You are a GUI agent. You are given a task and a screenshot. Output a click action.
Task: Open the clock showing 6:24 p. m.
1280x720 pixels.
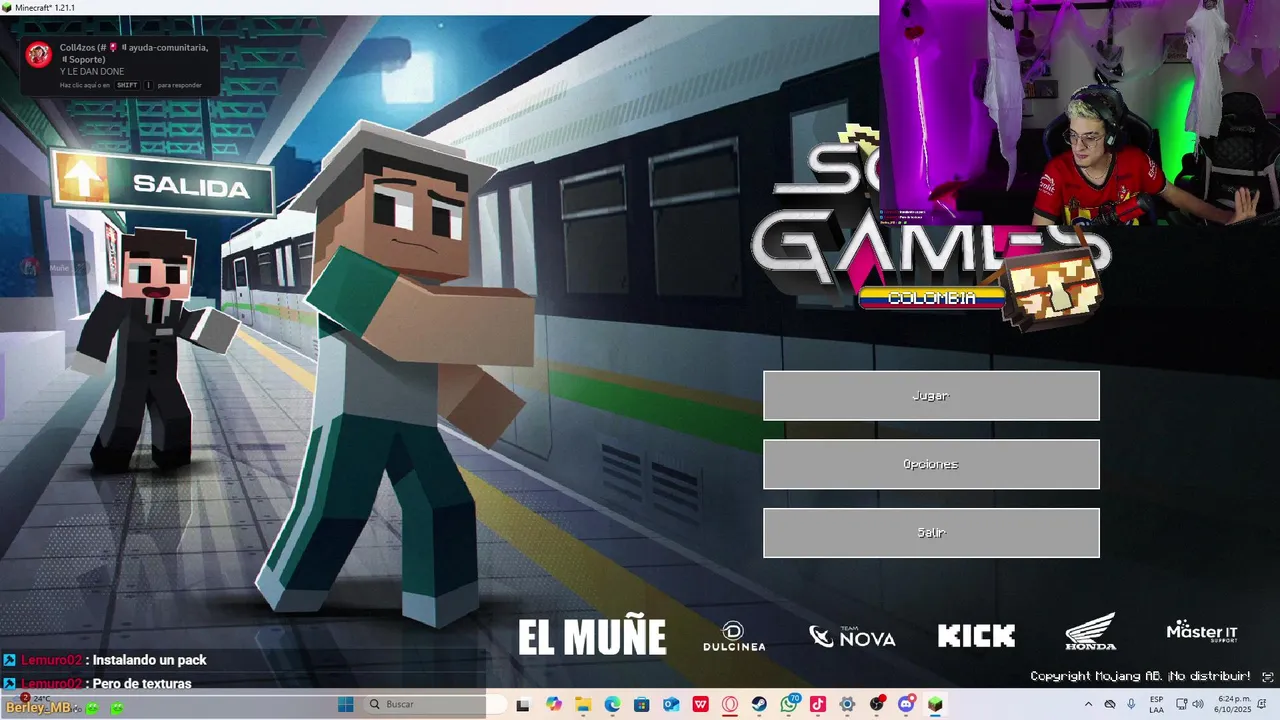1233,704
